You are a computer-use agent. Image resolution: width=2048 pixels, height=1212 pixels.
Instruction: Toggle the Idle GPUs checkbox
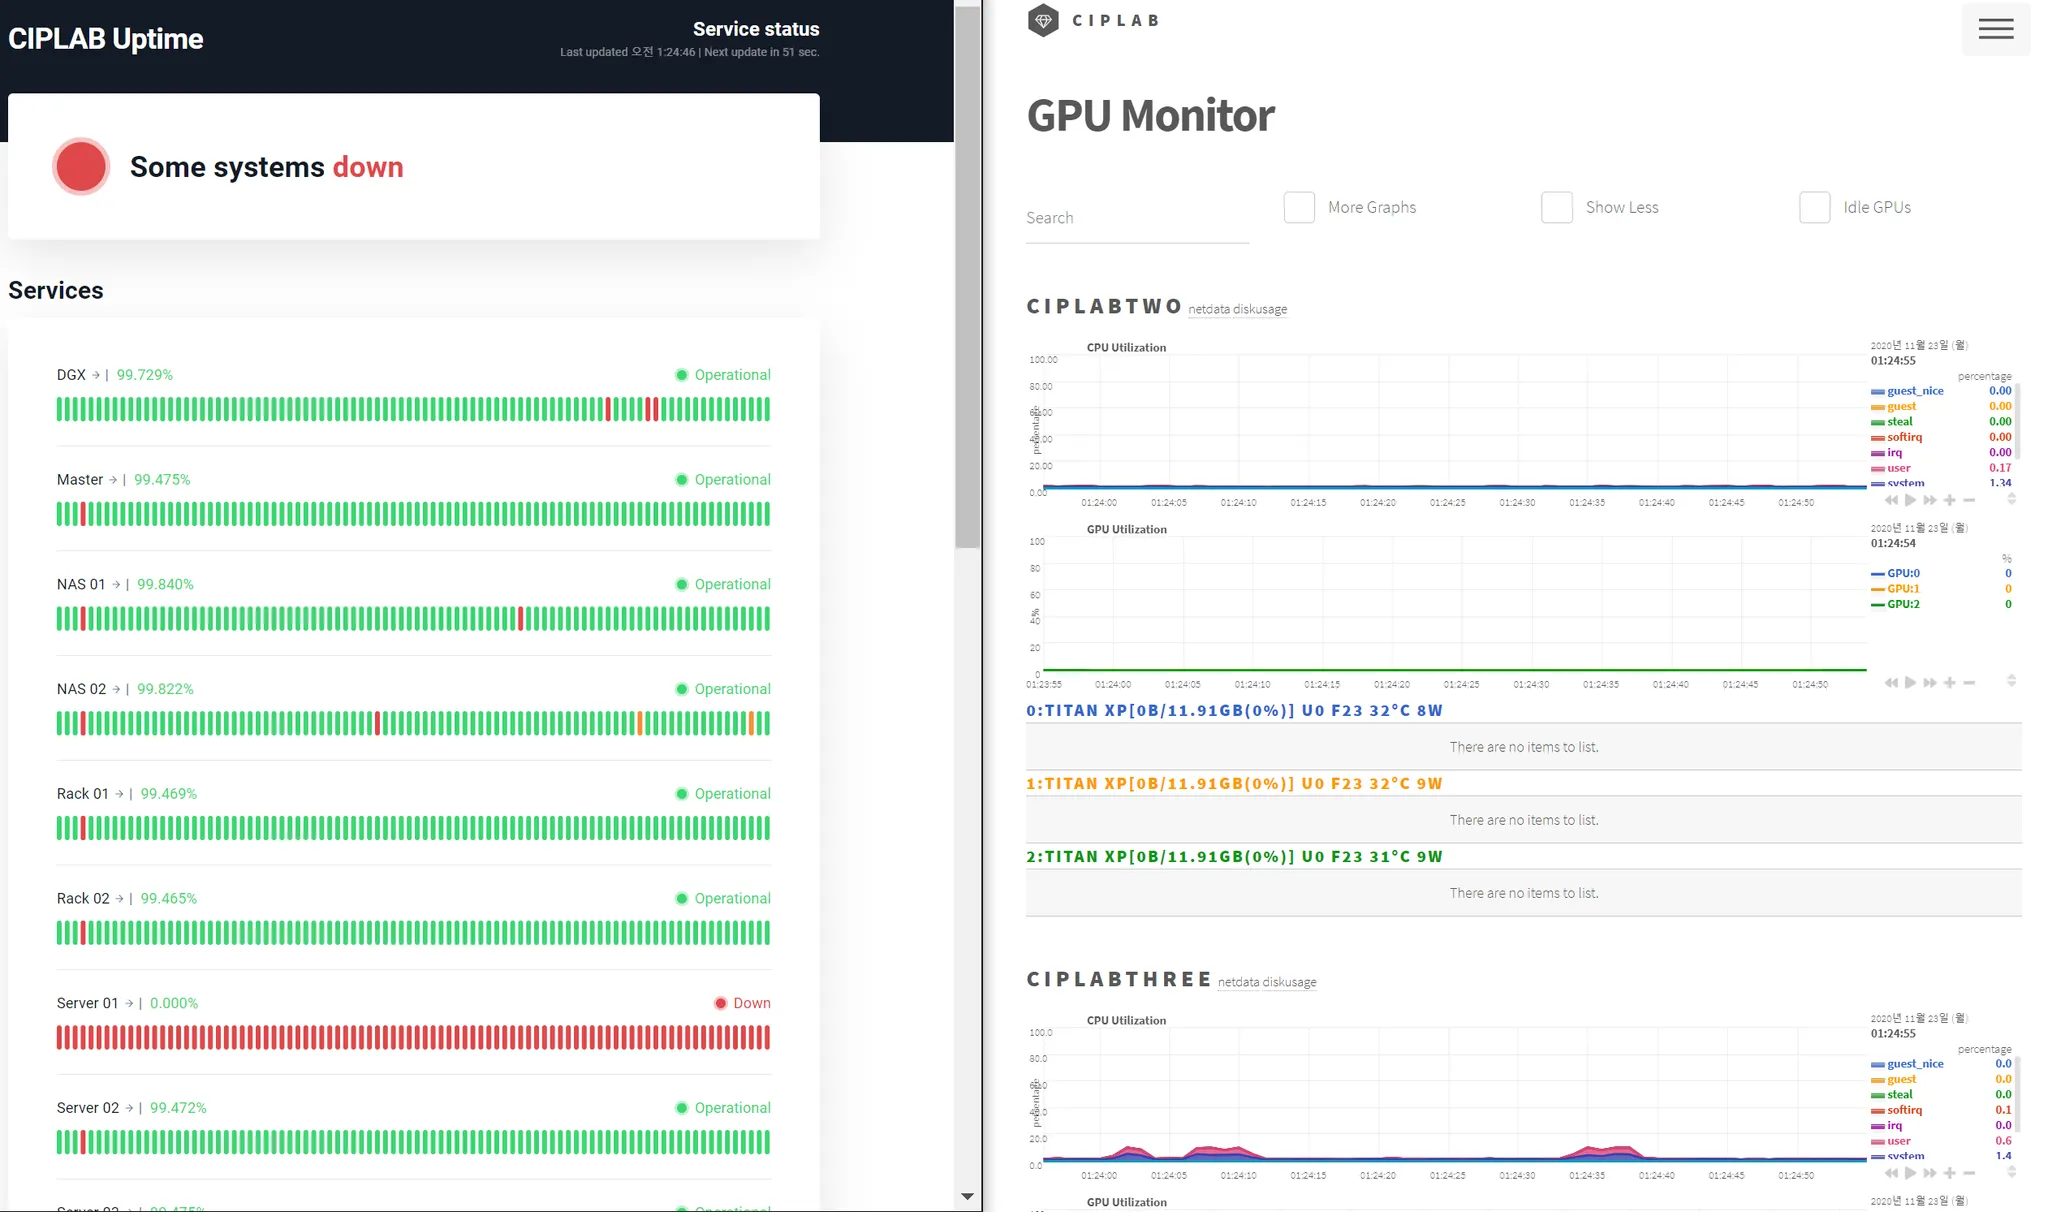[x=1814, y=207]
